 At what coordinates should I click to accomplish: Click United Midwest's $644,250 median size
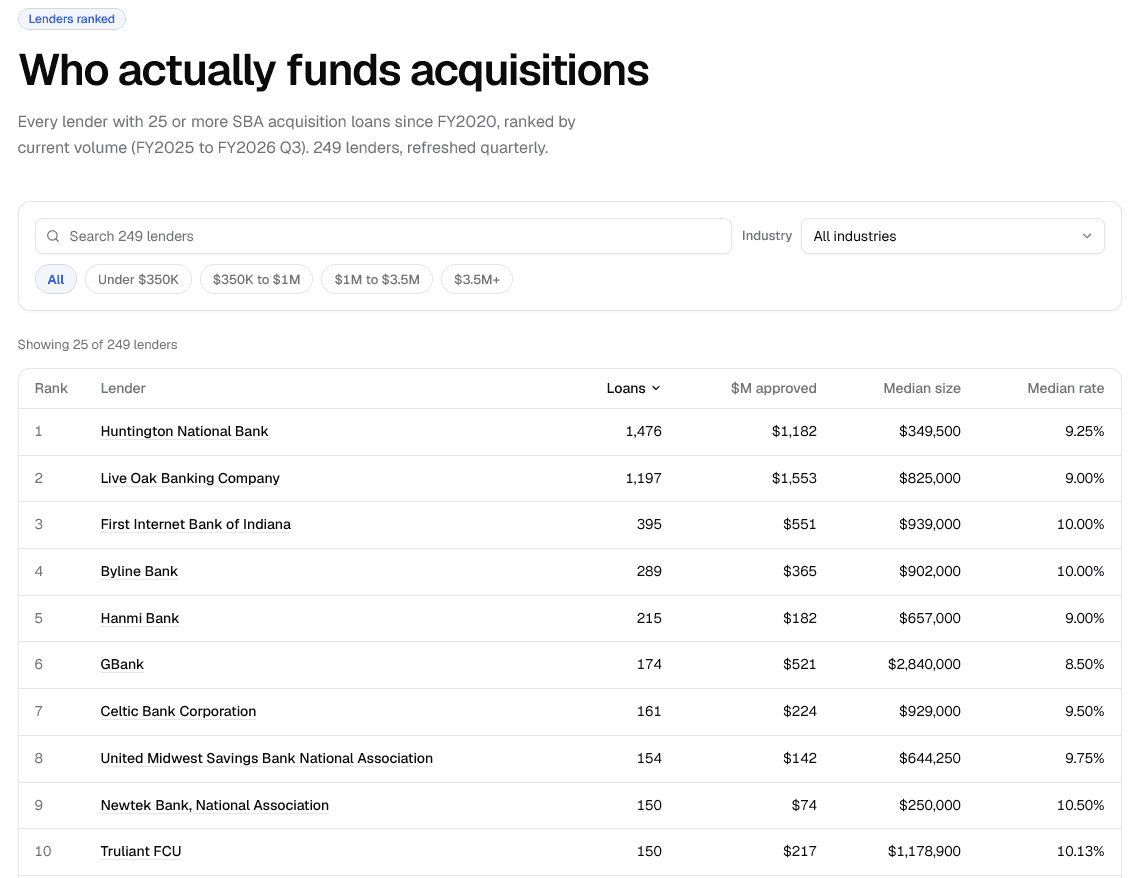[930, 758]
